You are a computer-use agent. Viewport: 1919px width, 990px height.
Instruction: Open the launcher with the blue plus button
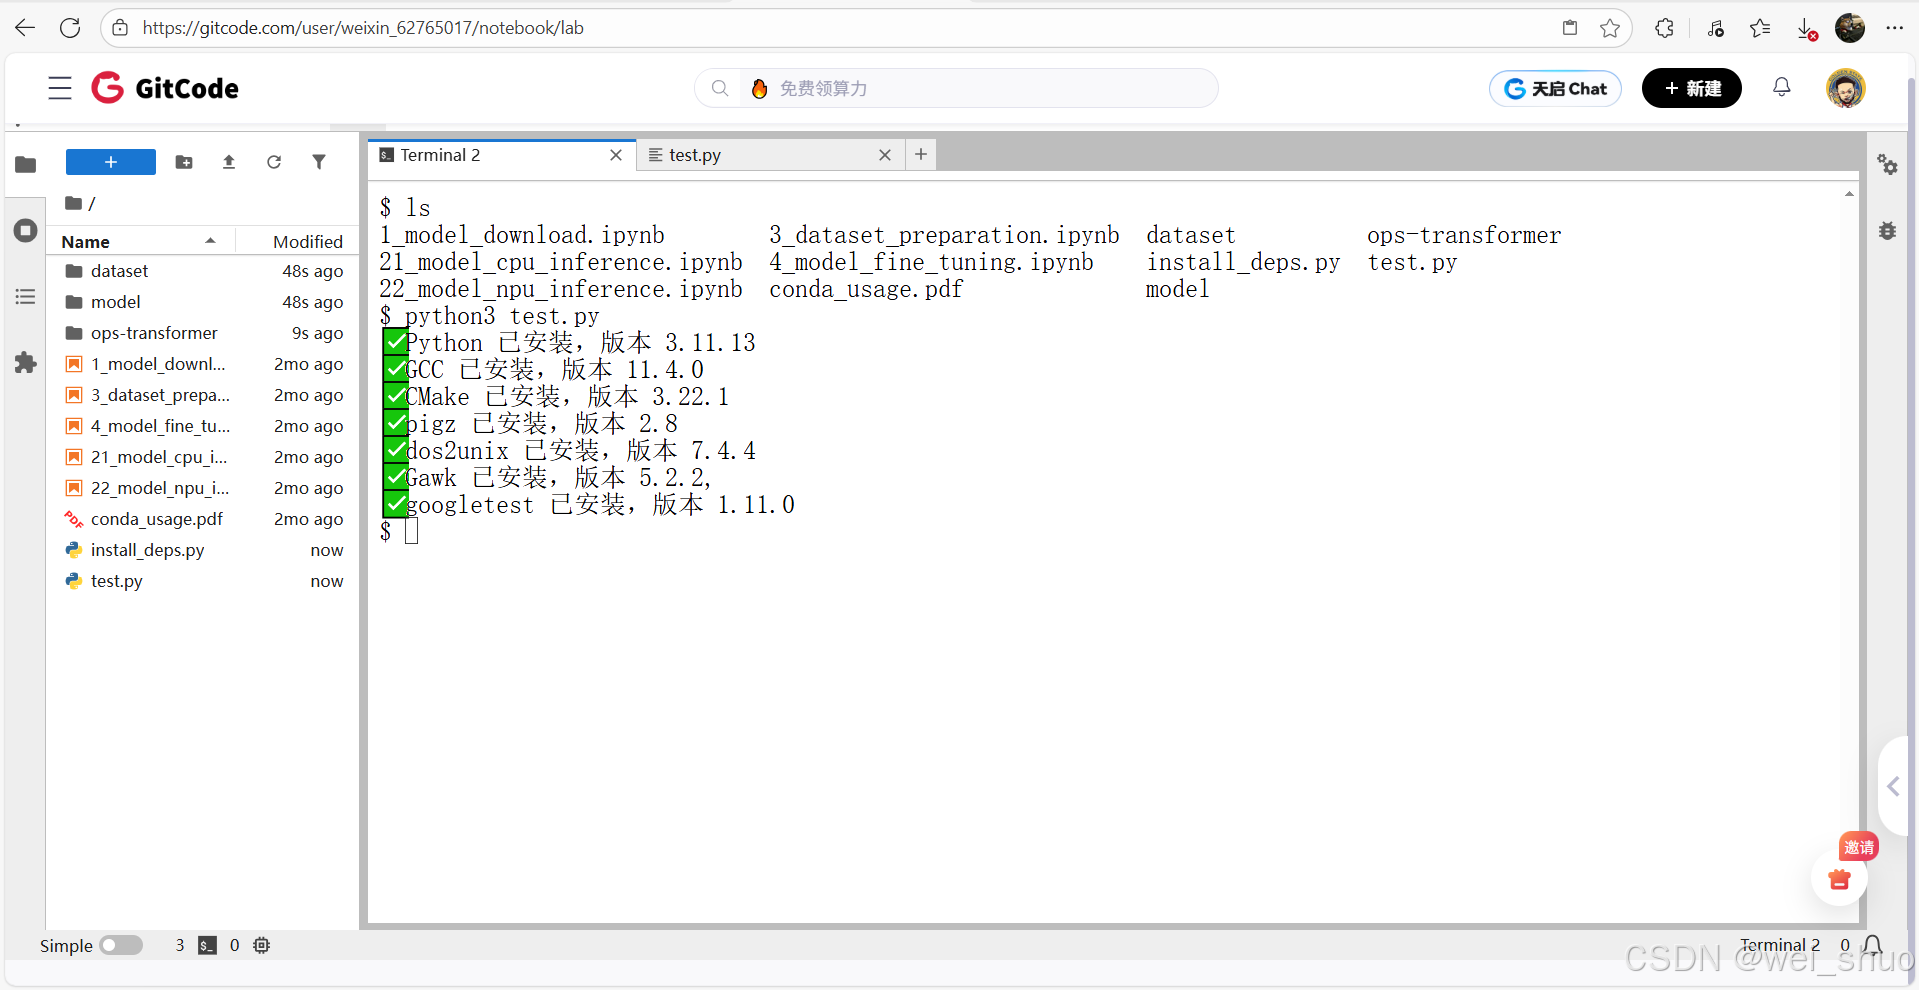[110, 162]
